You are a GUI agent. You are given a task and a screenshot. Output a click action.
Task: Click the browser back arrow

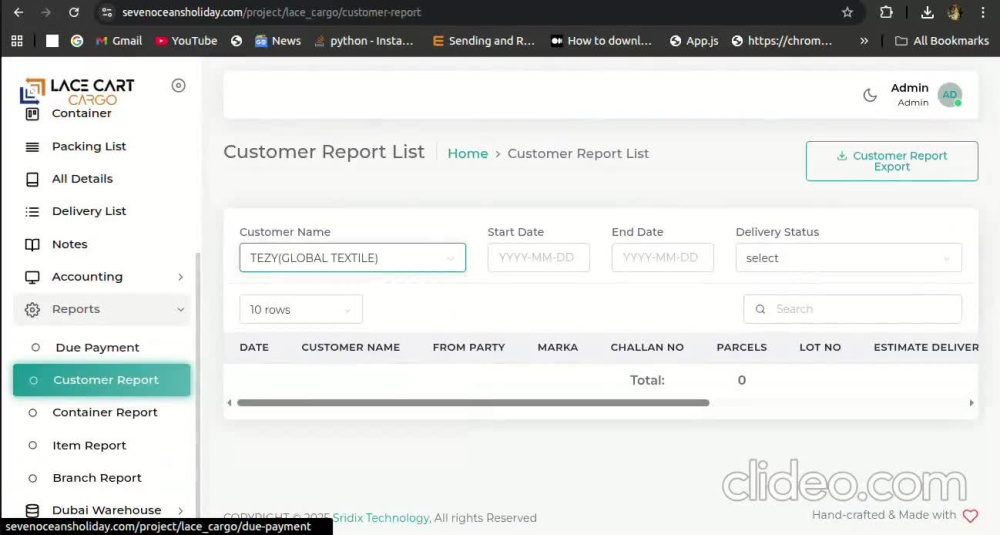click(18, 12)
